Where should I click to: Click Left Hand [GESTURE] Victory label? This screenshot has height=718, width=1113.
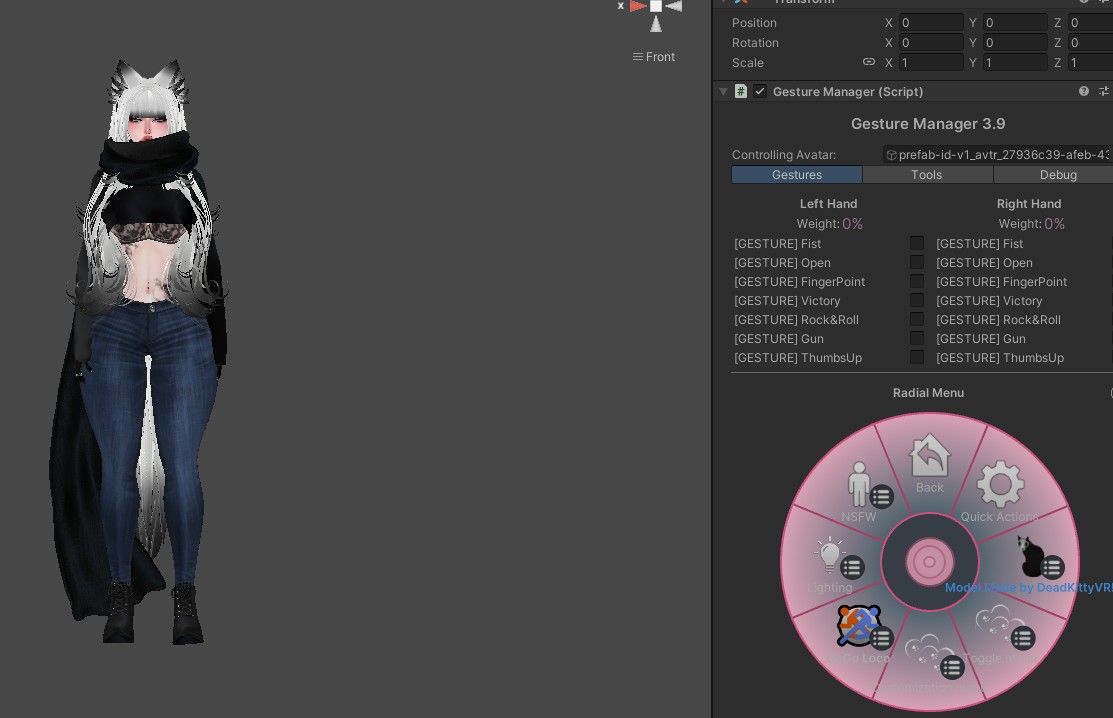tap(787, 301)
